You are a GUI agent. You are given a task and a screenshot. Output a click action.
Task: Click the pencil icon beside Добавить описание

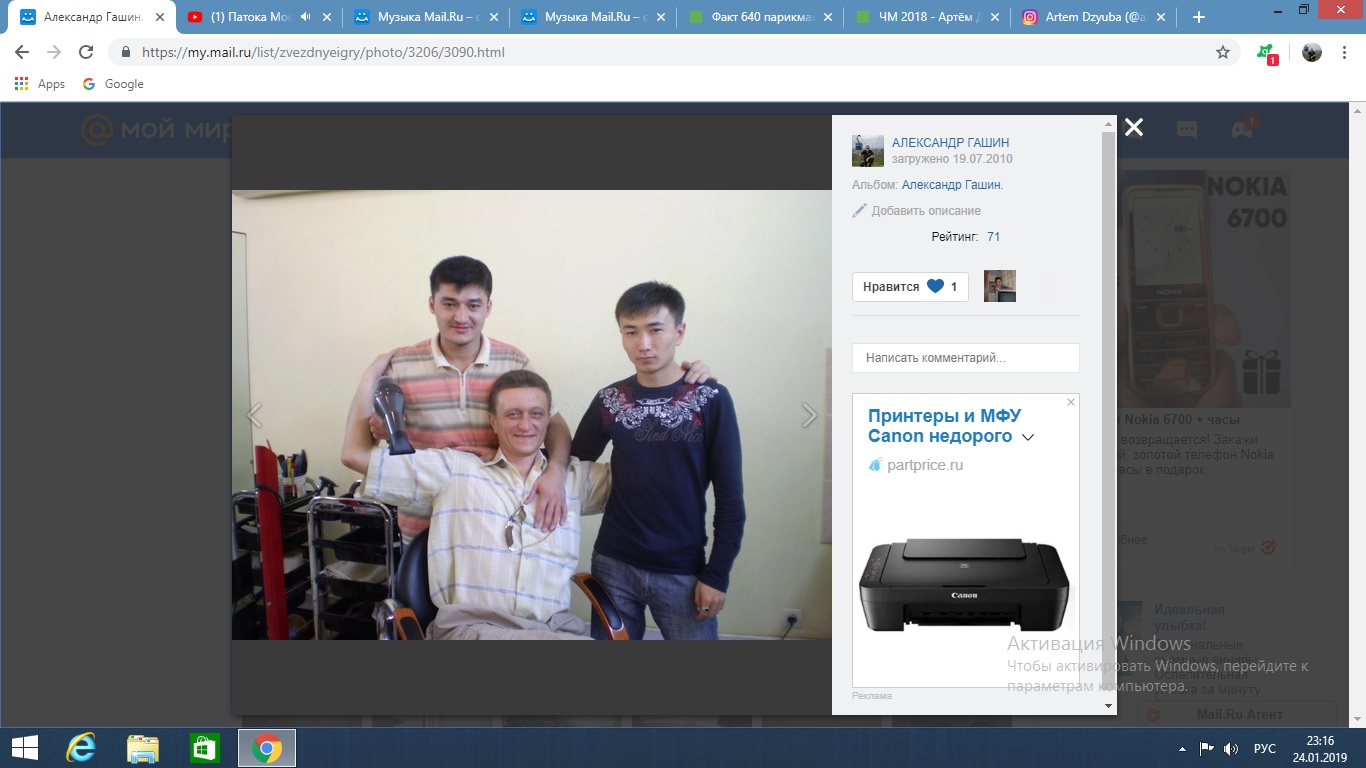point(859,211)
